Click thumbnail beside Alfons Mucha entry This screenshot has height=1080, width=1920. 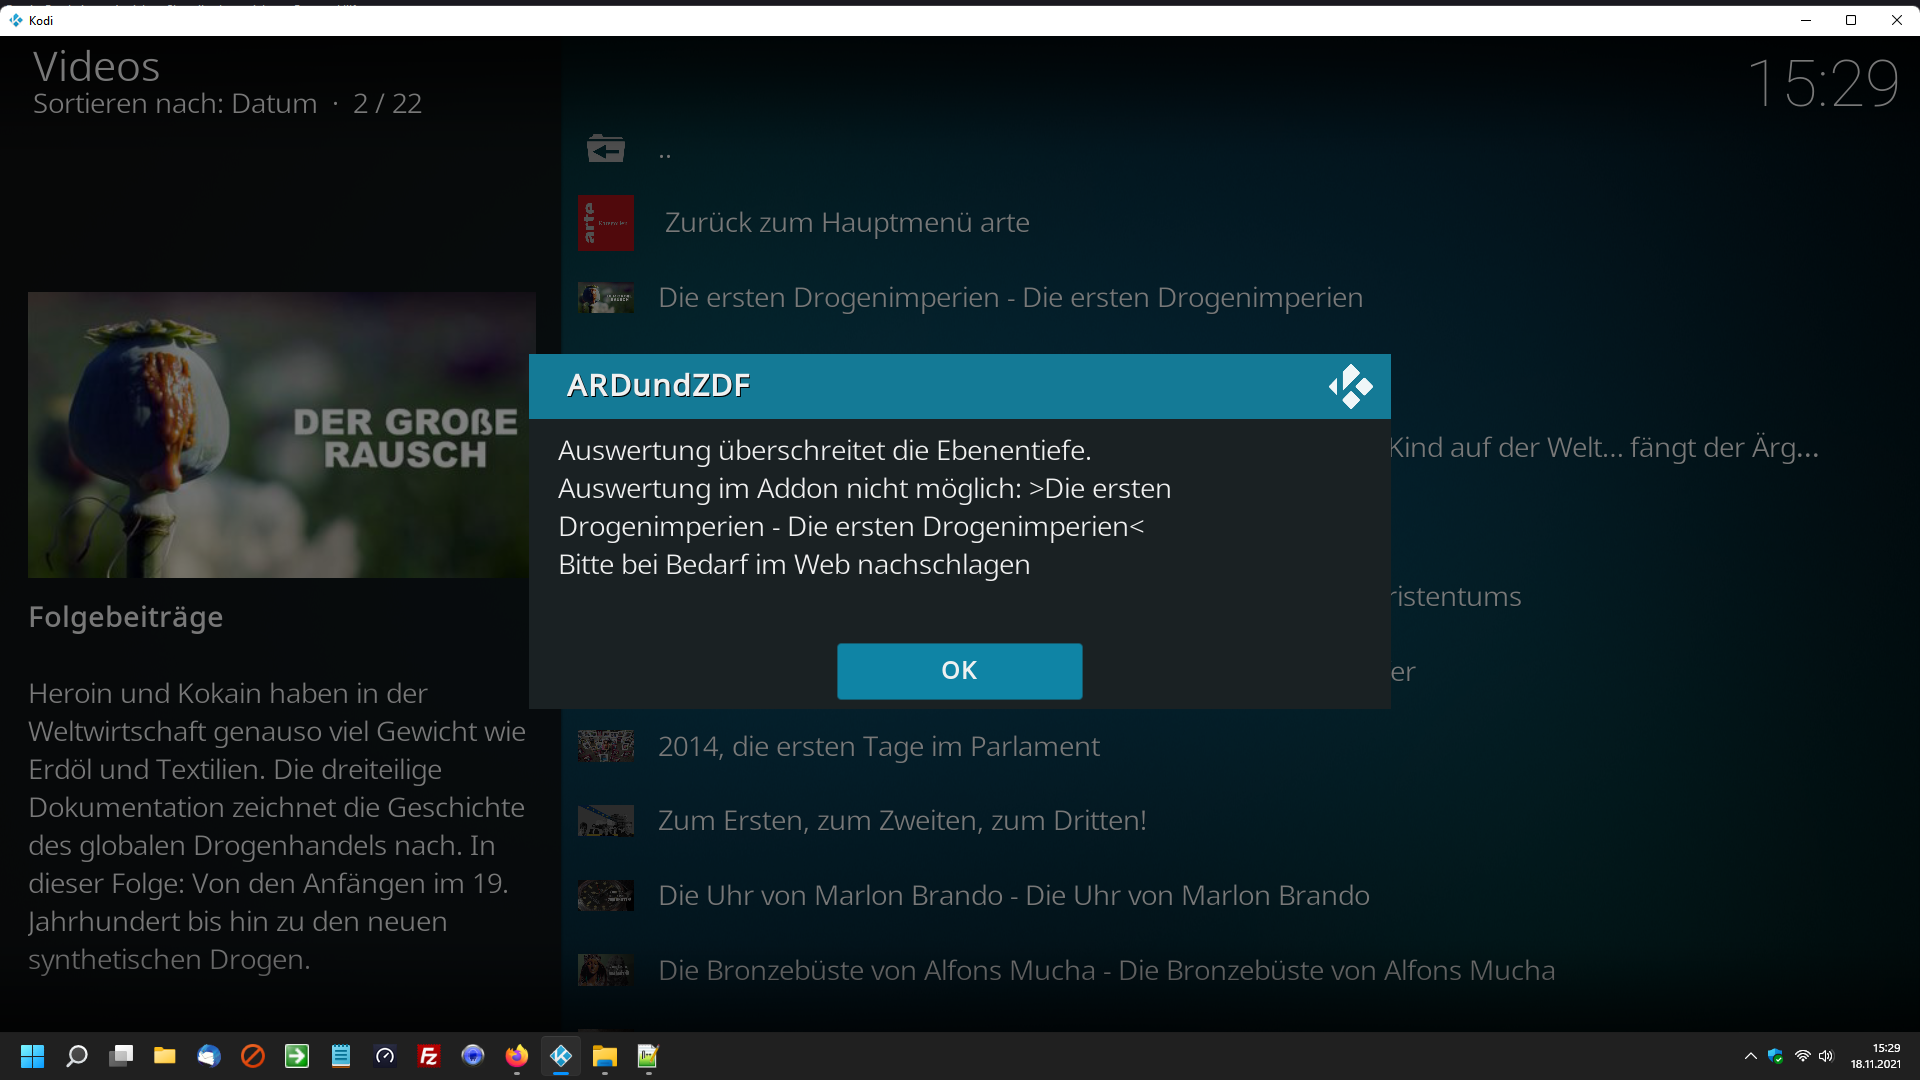coord(605,970)
